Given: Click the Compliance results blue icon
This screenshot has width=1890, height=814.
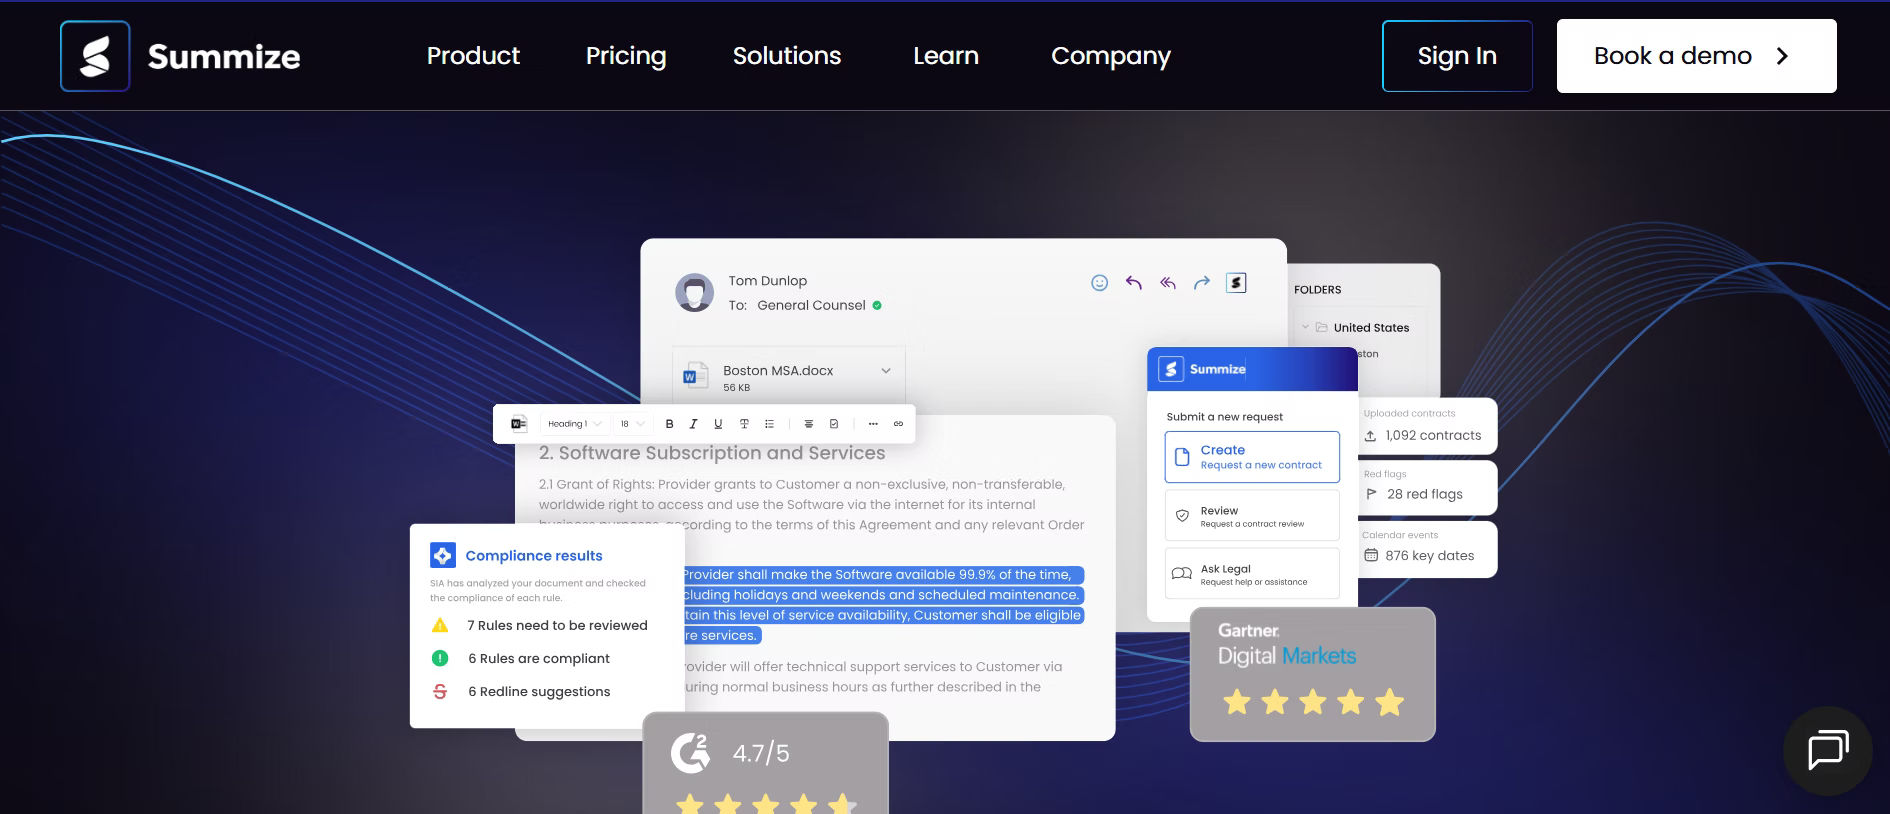Looking at the screenshot, I should (x=442, y=555).
